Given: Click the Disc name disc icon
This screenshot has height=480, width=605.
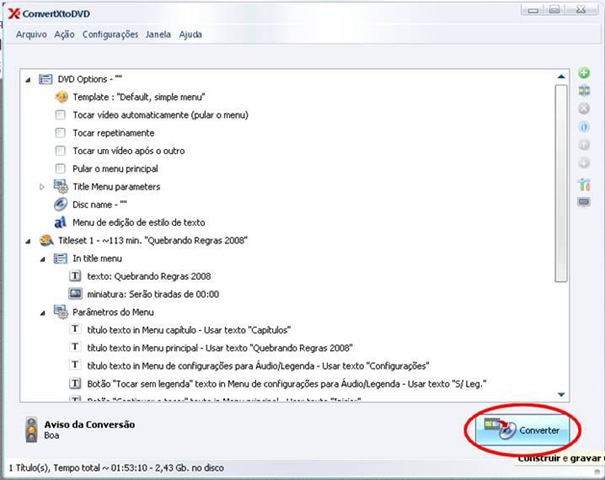Looking at the screenshot, I should pyautogui.click(x=61, y=205).
